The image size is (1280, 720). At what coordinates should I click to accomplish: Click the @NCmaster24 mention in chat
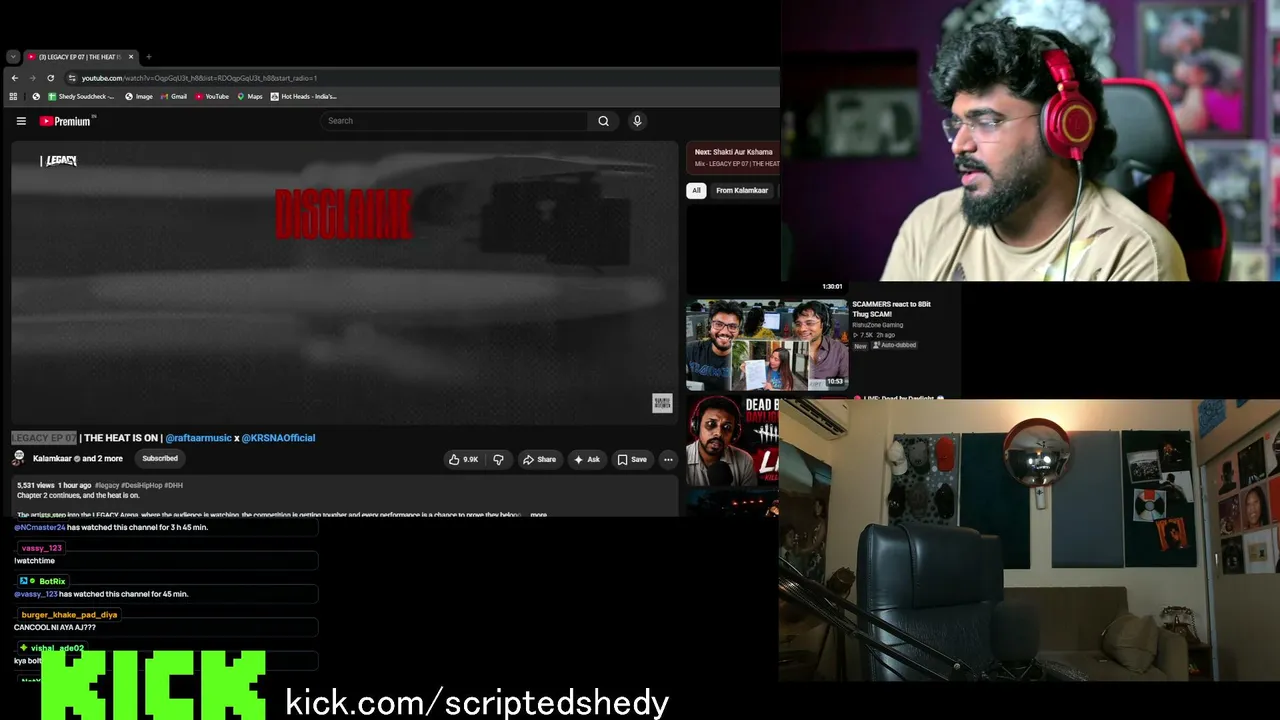pyautogui.click(x=39, y=527)
